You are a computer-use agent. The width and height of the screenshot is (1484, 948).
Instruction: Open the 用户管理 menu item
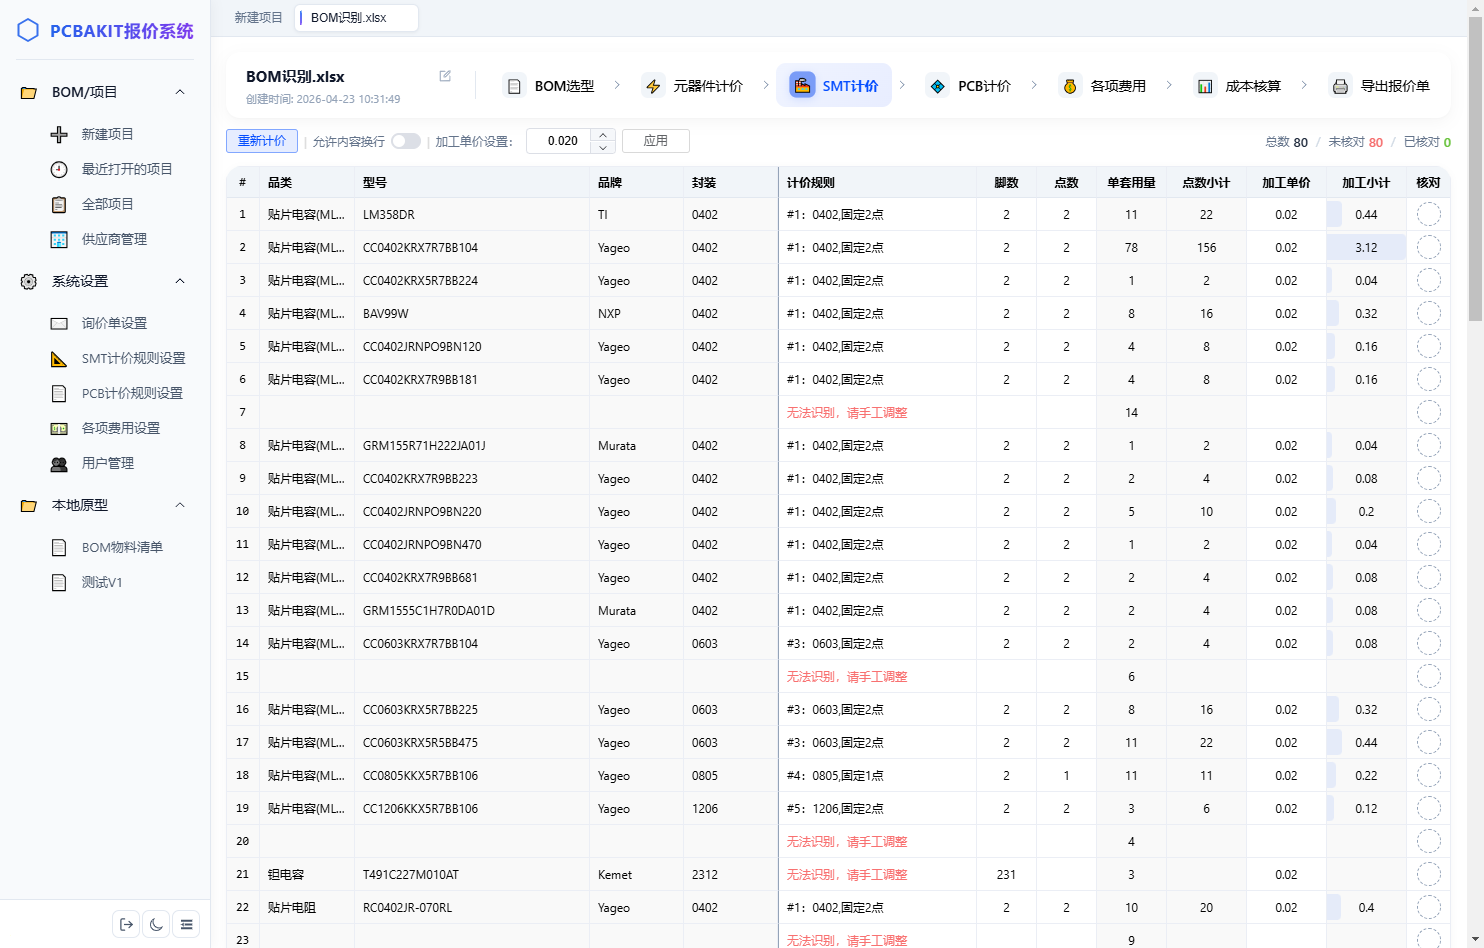click(107, 463)
